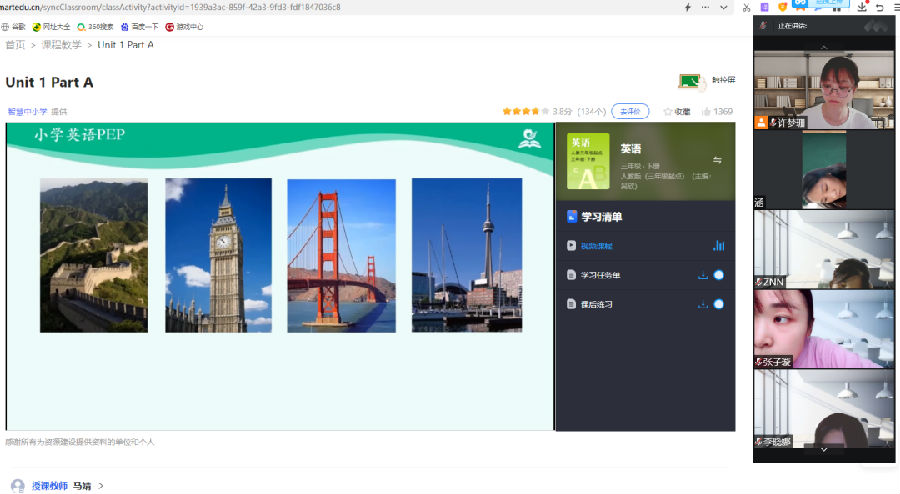Toggle the 课后练习 round switch
The height and width of the screenshot is (494, 900).
718,304
